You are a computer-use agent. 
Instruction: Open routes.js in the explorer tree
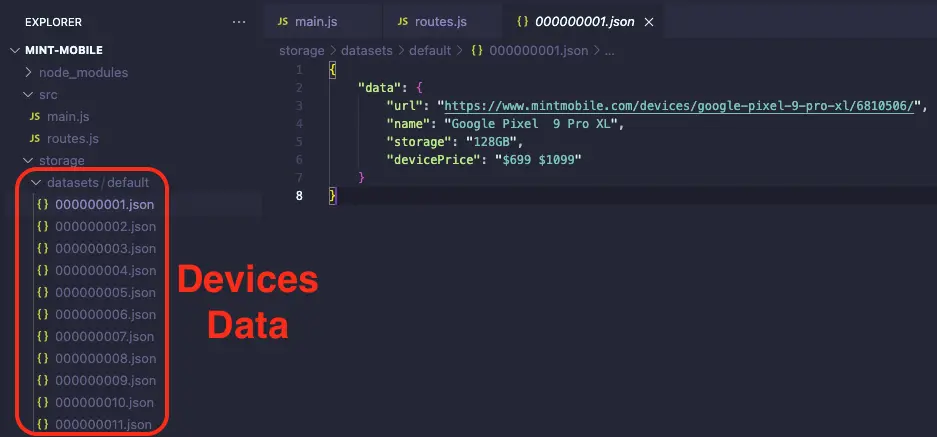[73, 139]
